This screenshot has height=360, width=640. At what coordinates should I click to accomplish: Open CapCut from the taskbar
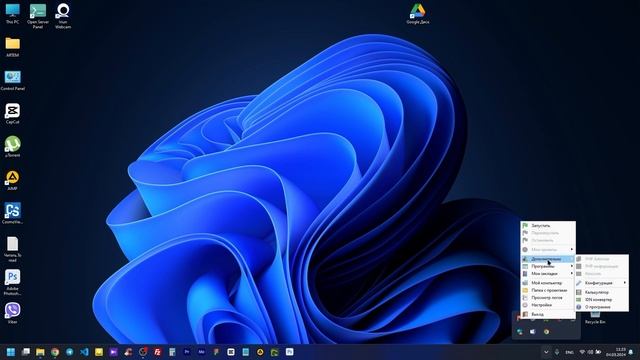(x=231, y=352)
